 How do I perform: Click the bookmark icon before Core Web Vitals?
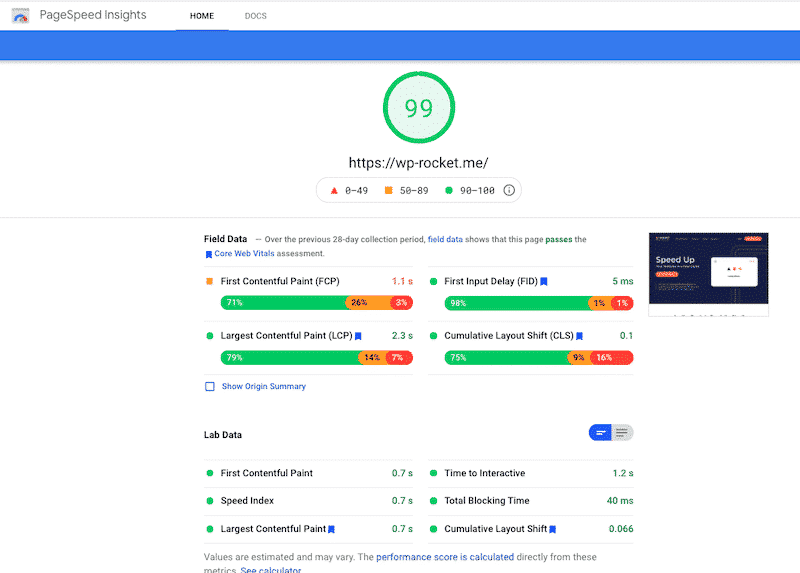[x=208, y=254]
